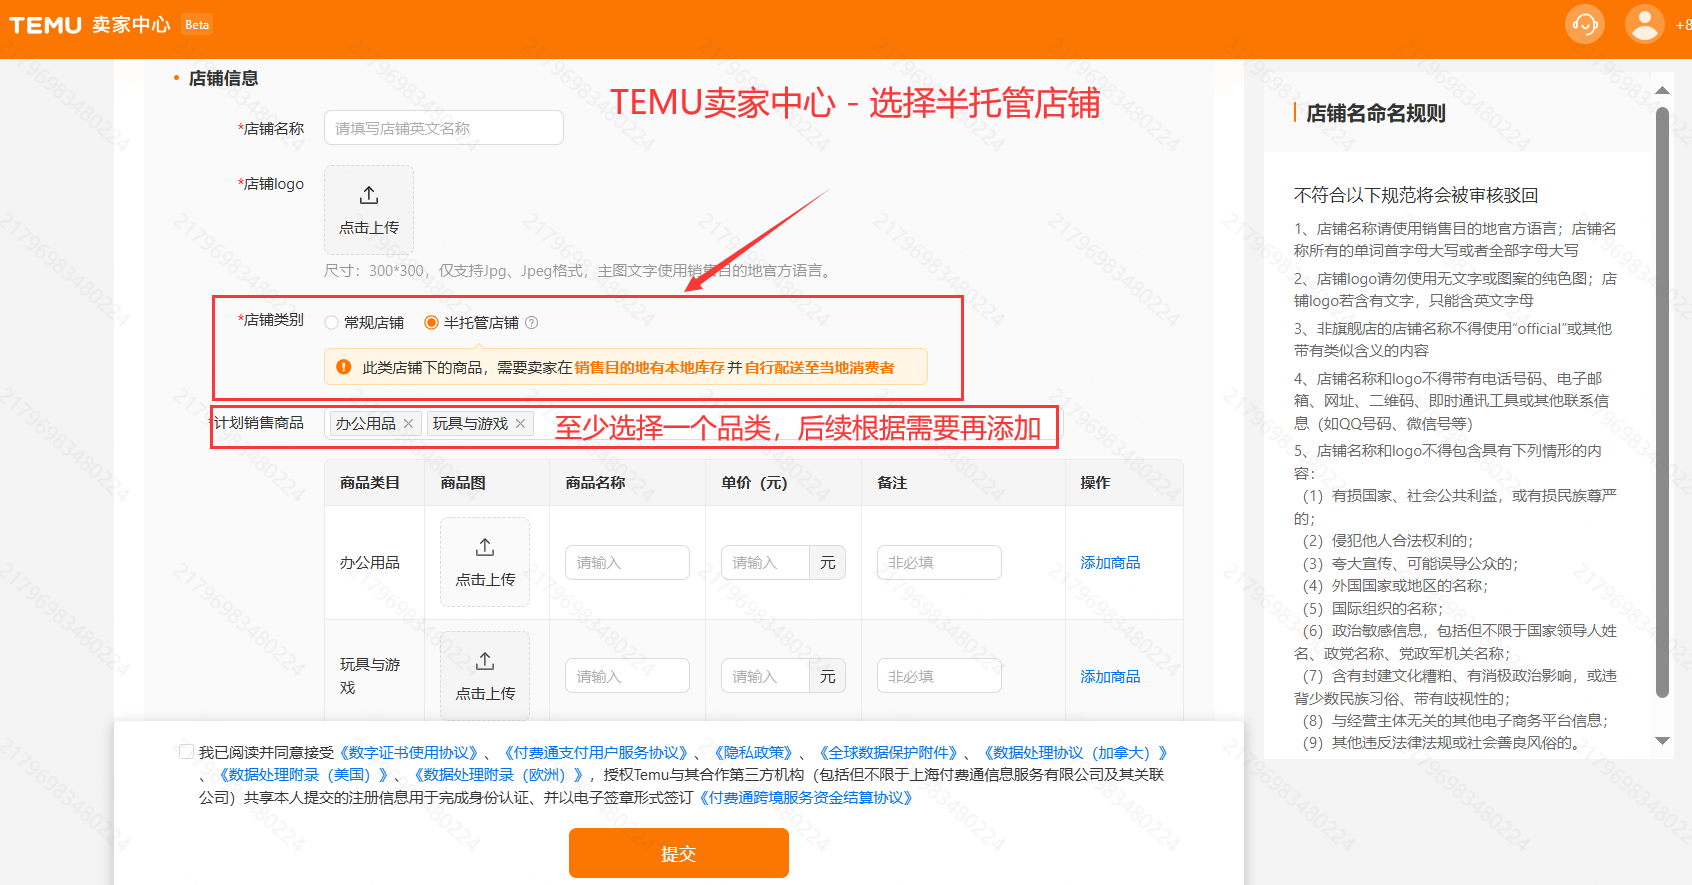
Task: Click unit price field for 办公用品
Action: pyautogui.click(x=765, y=562)
